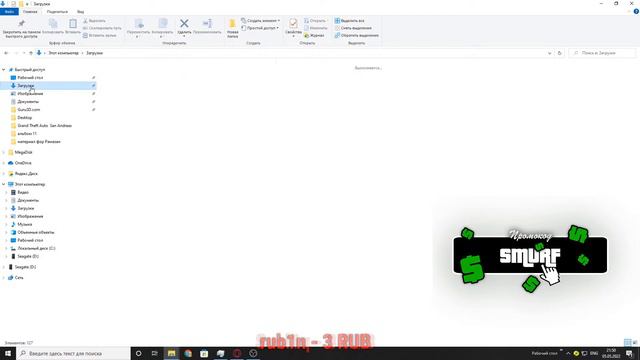Click the search box 'Поиск в: Загрузки'
The width and height of the screenshot is (640, 360).
pos(602,53)
